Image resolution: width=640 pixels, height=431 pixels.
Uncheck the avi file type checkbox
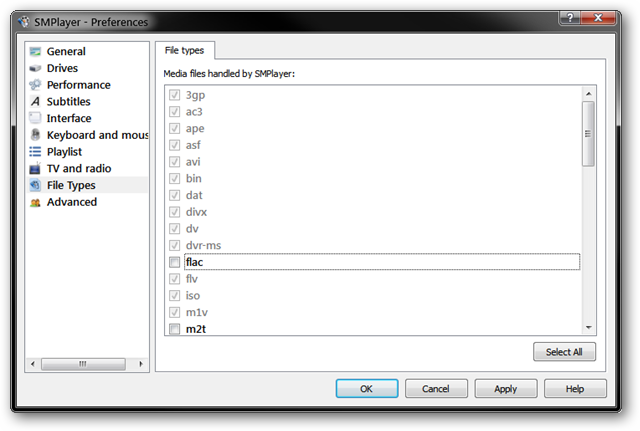pos(174,162)
